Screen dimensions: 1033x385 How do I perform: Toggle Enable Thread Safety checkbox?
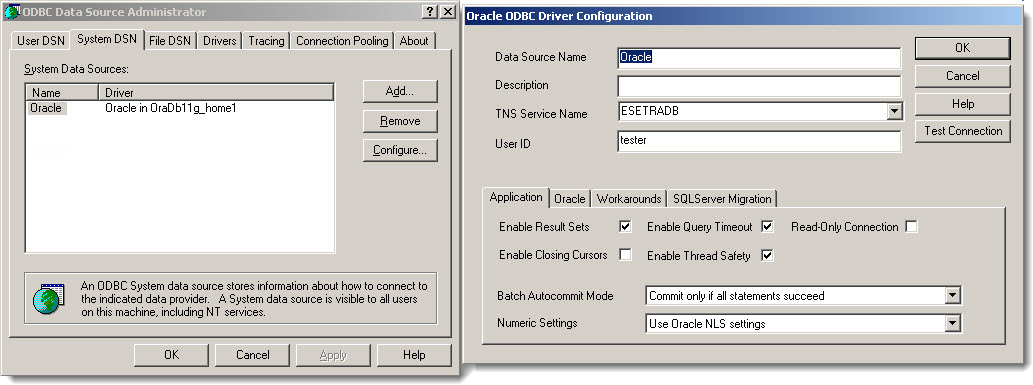click(x=767, y=255)
